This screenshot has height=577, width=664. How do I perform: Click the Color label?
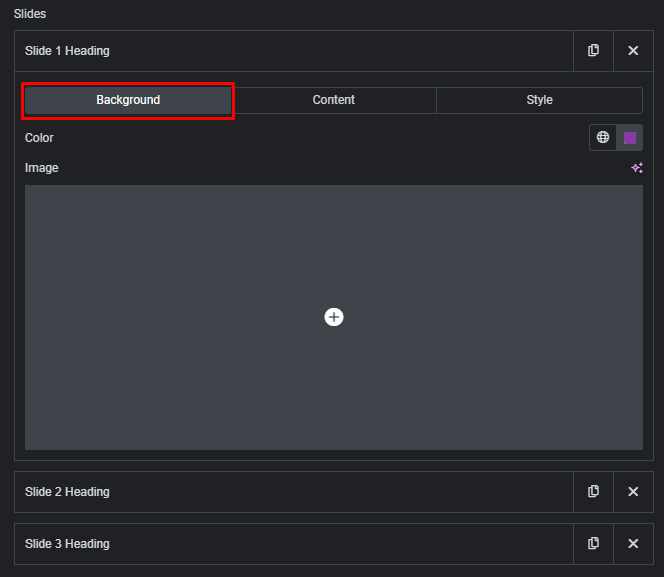click(39, 138)
